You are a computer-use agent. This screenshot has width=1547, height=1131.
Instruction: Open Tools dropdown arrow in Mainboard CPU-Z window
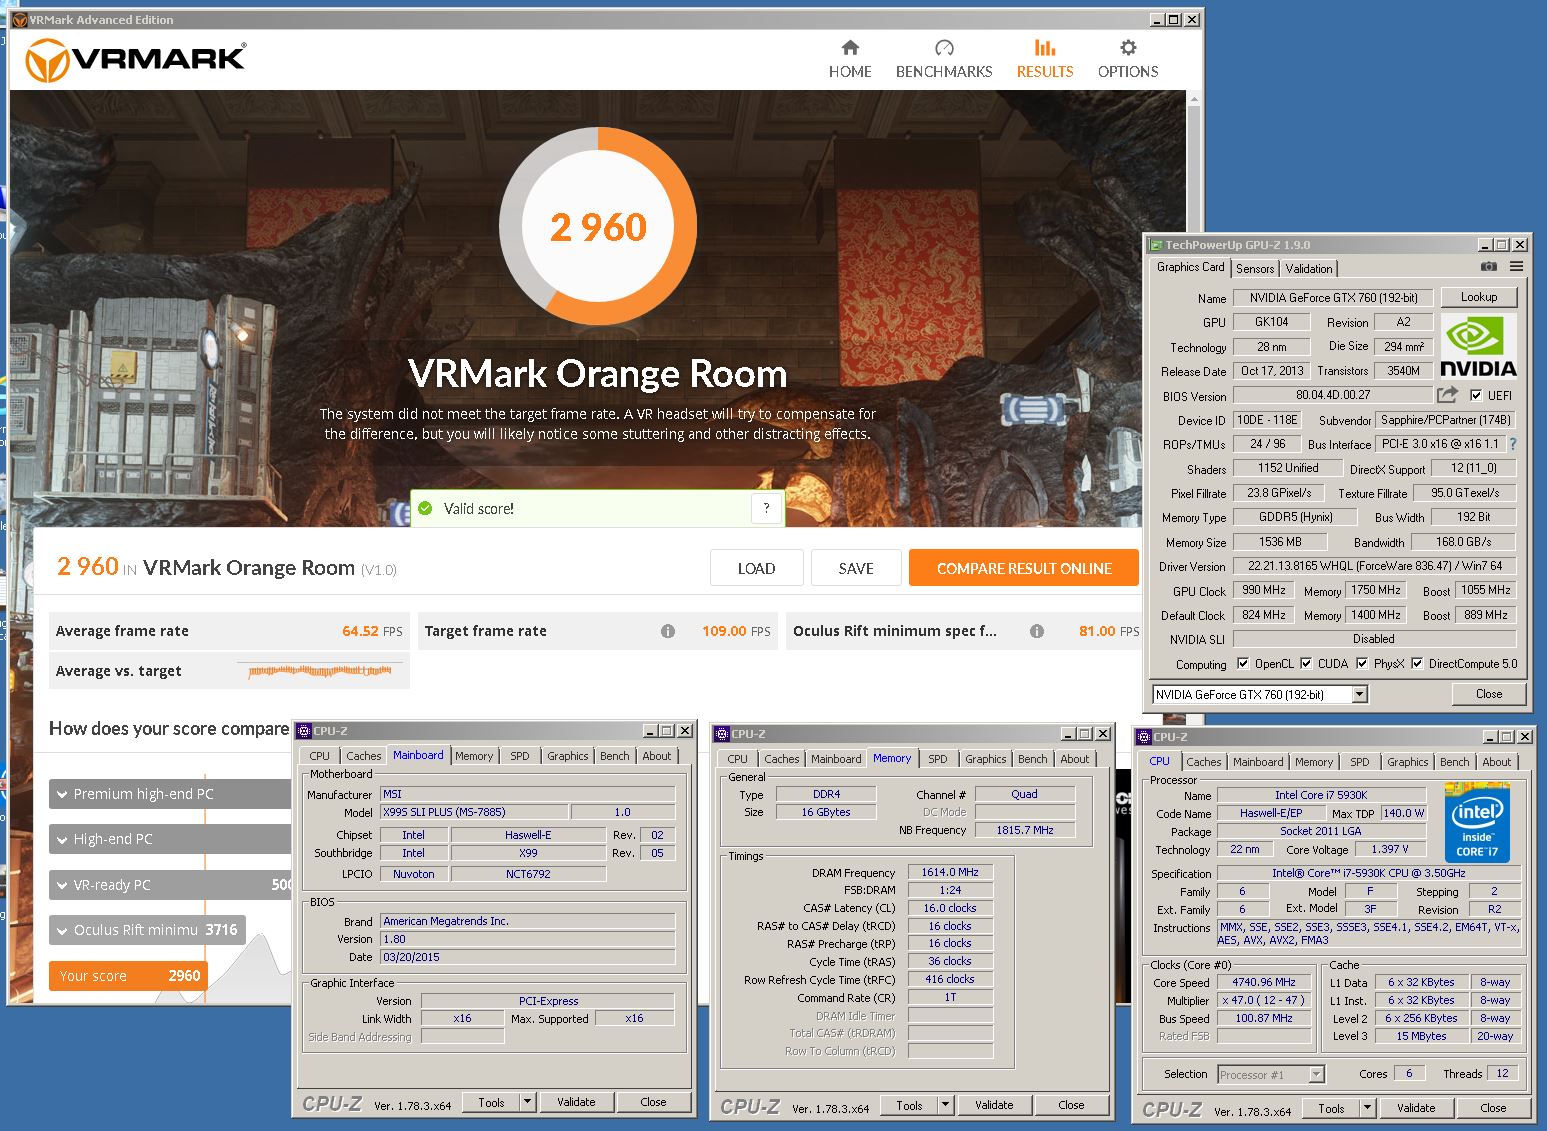pos(527,1102)
